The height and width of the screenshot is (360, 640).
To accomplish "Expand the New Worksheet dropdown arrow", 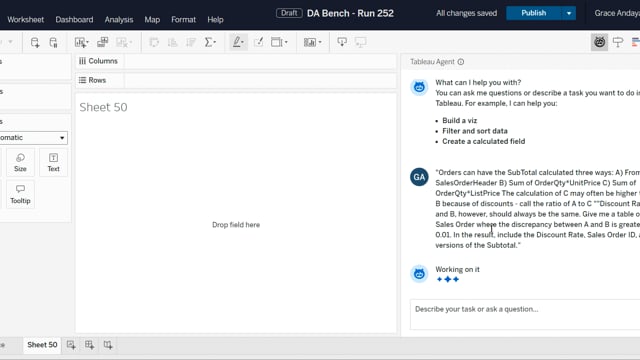I will [87, 42].
